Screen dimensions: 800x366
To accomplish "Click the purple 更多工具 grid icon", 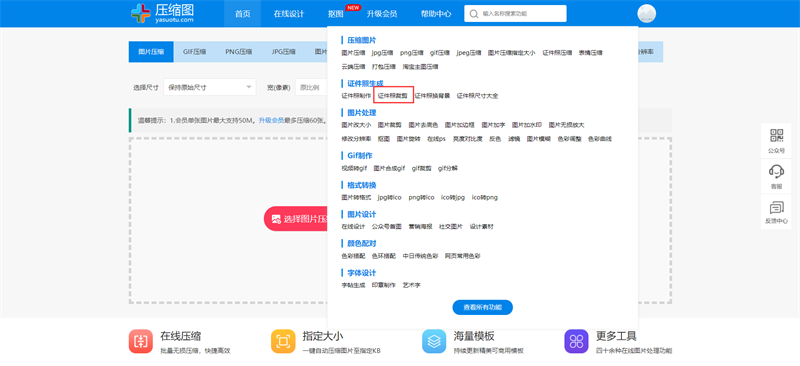I will point(577,341).
